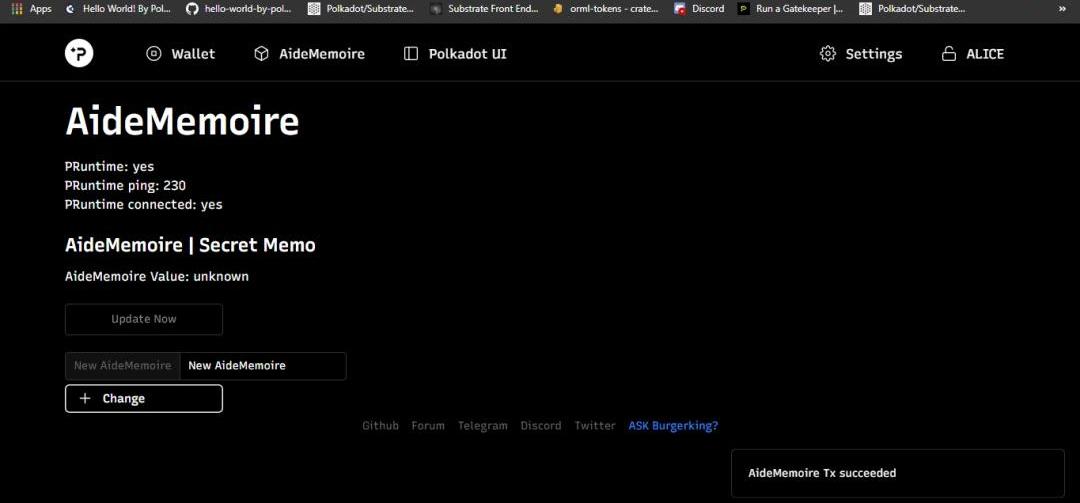Open Hello World! By Pol bookmark

(117, 9)
